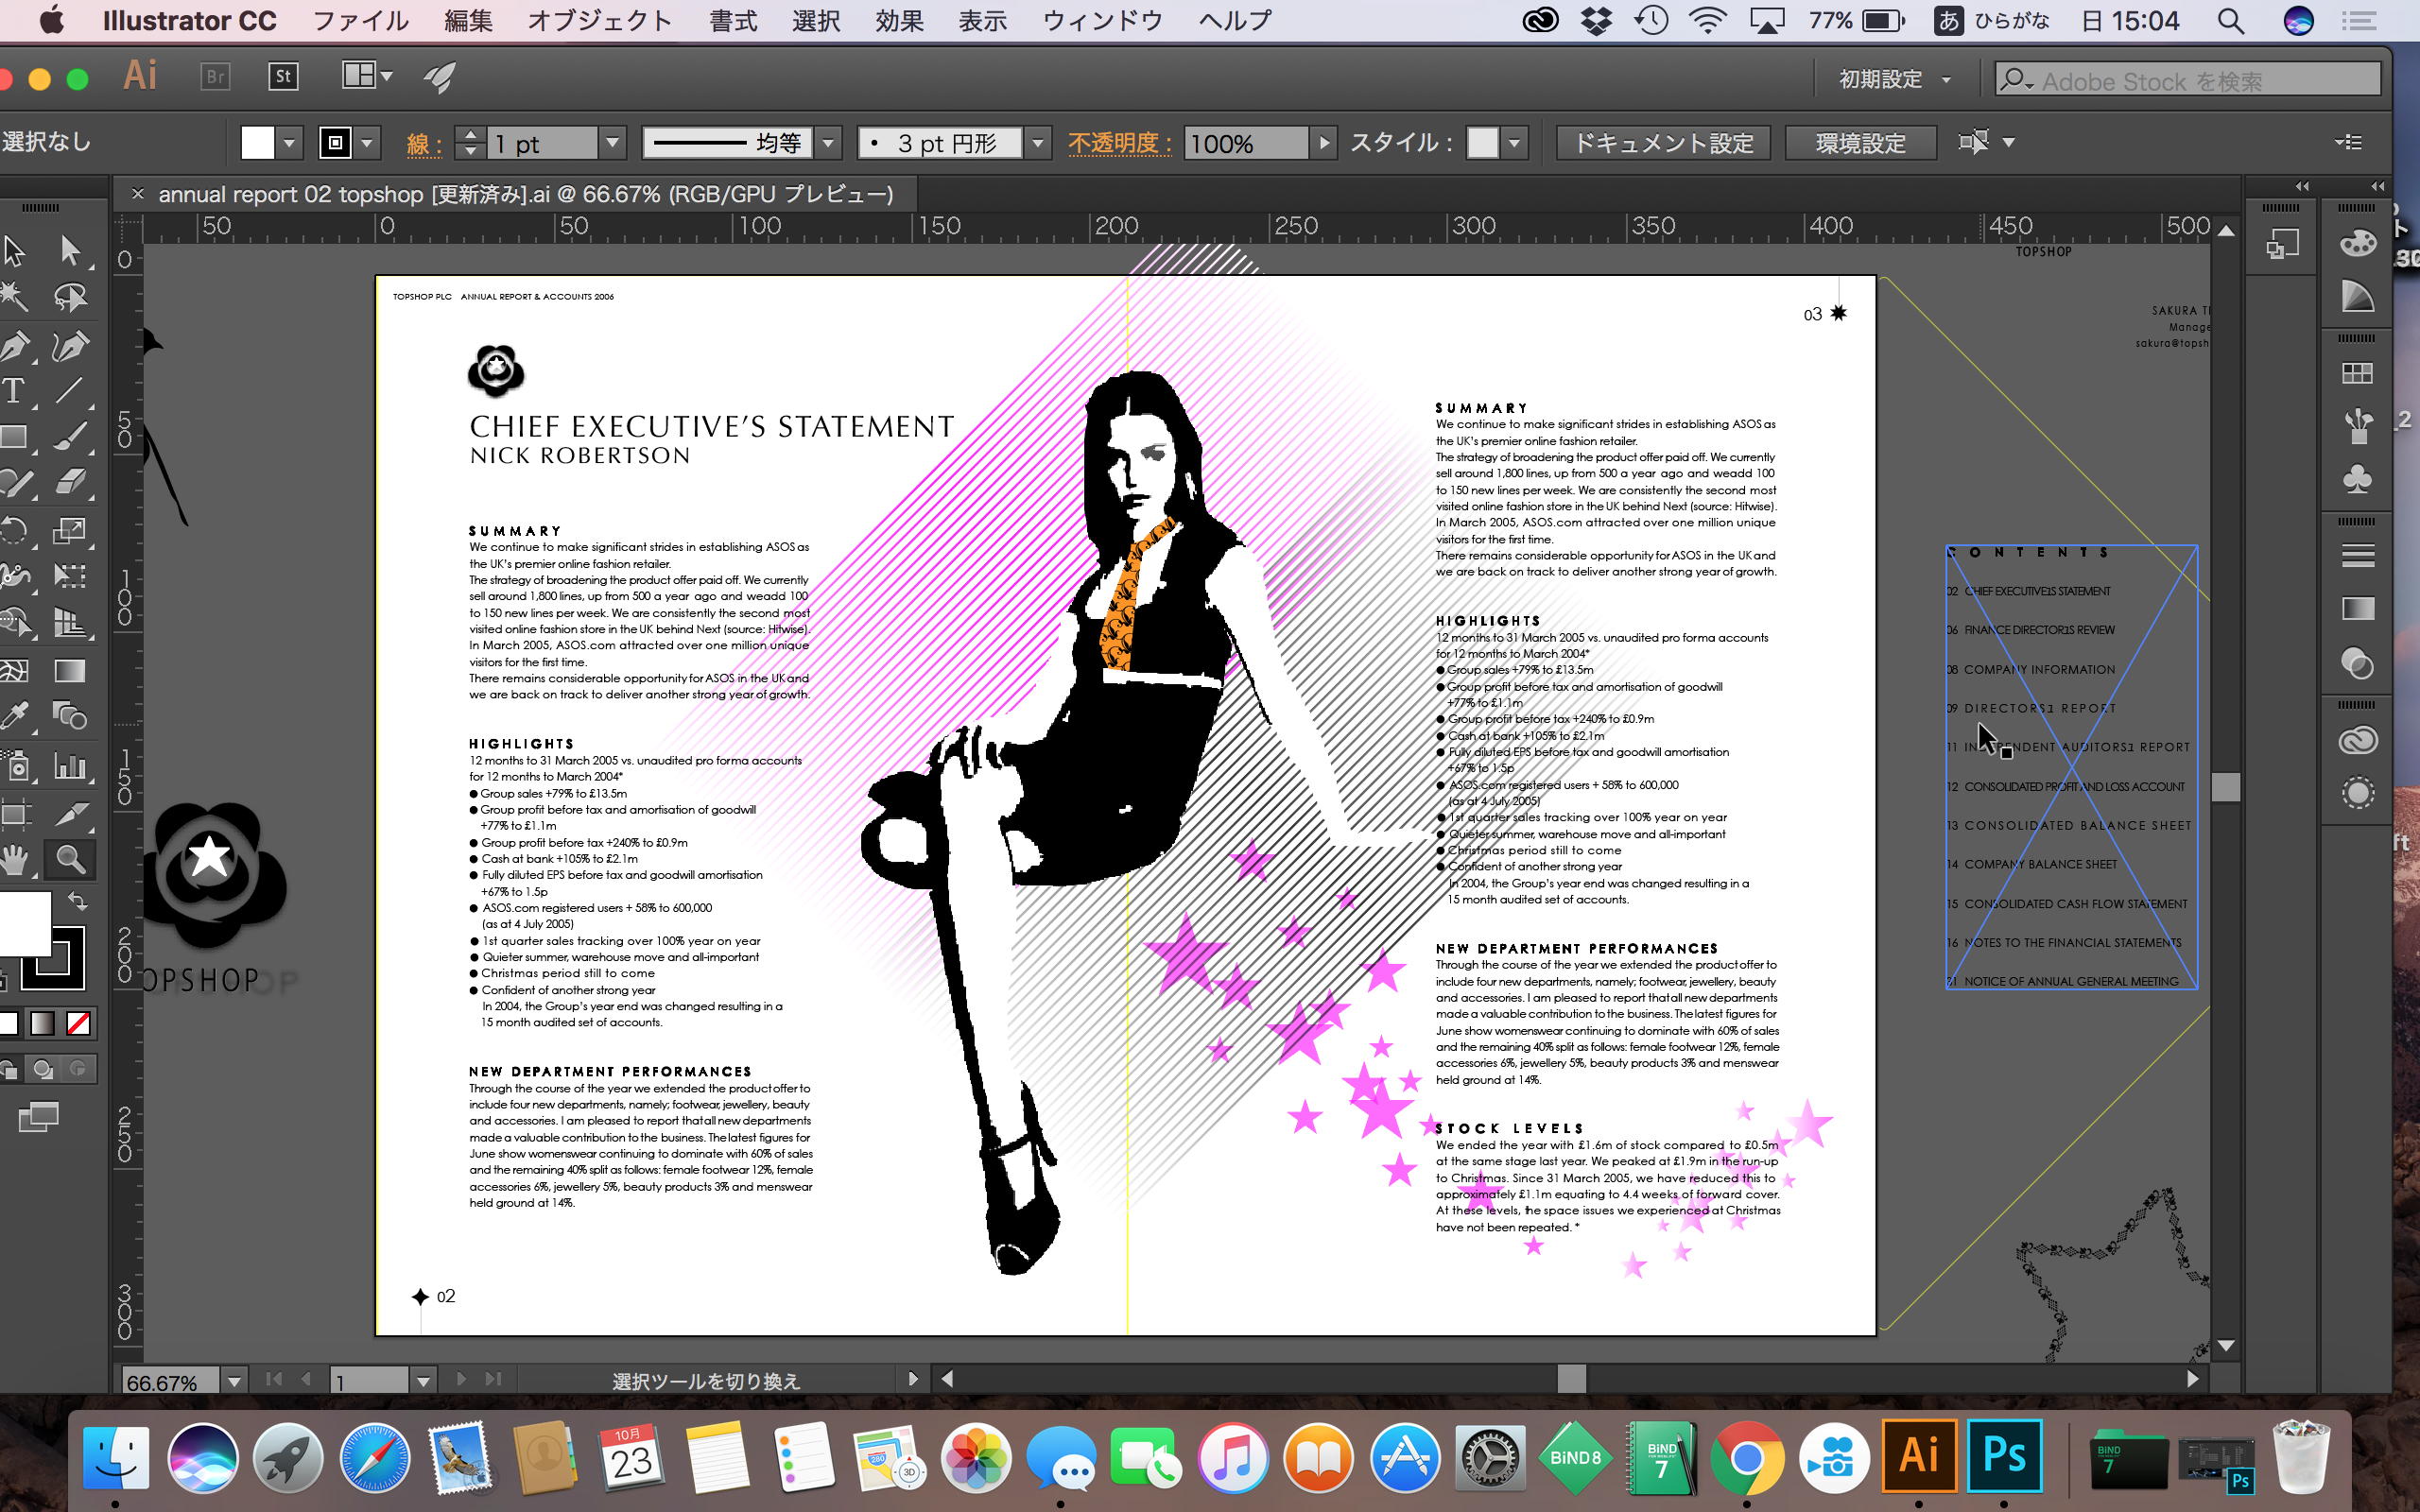Viewport: 2420px width, 1512px height.
Task: Open the Color panel palette icon
Action: [2357, 243]
